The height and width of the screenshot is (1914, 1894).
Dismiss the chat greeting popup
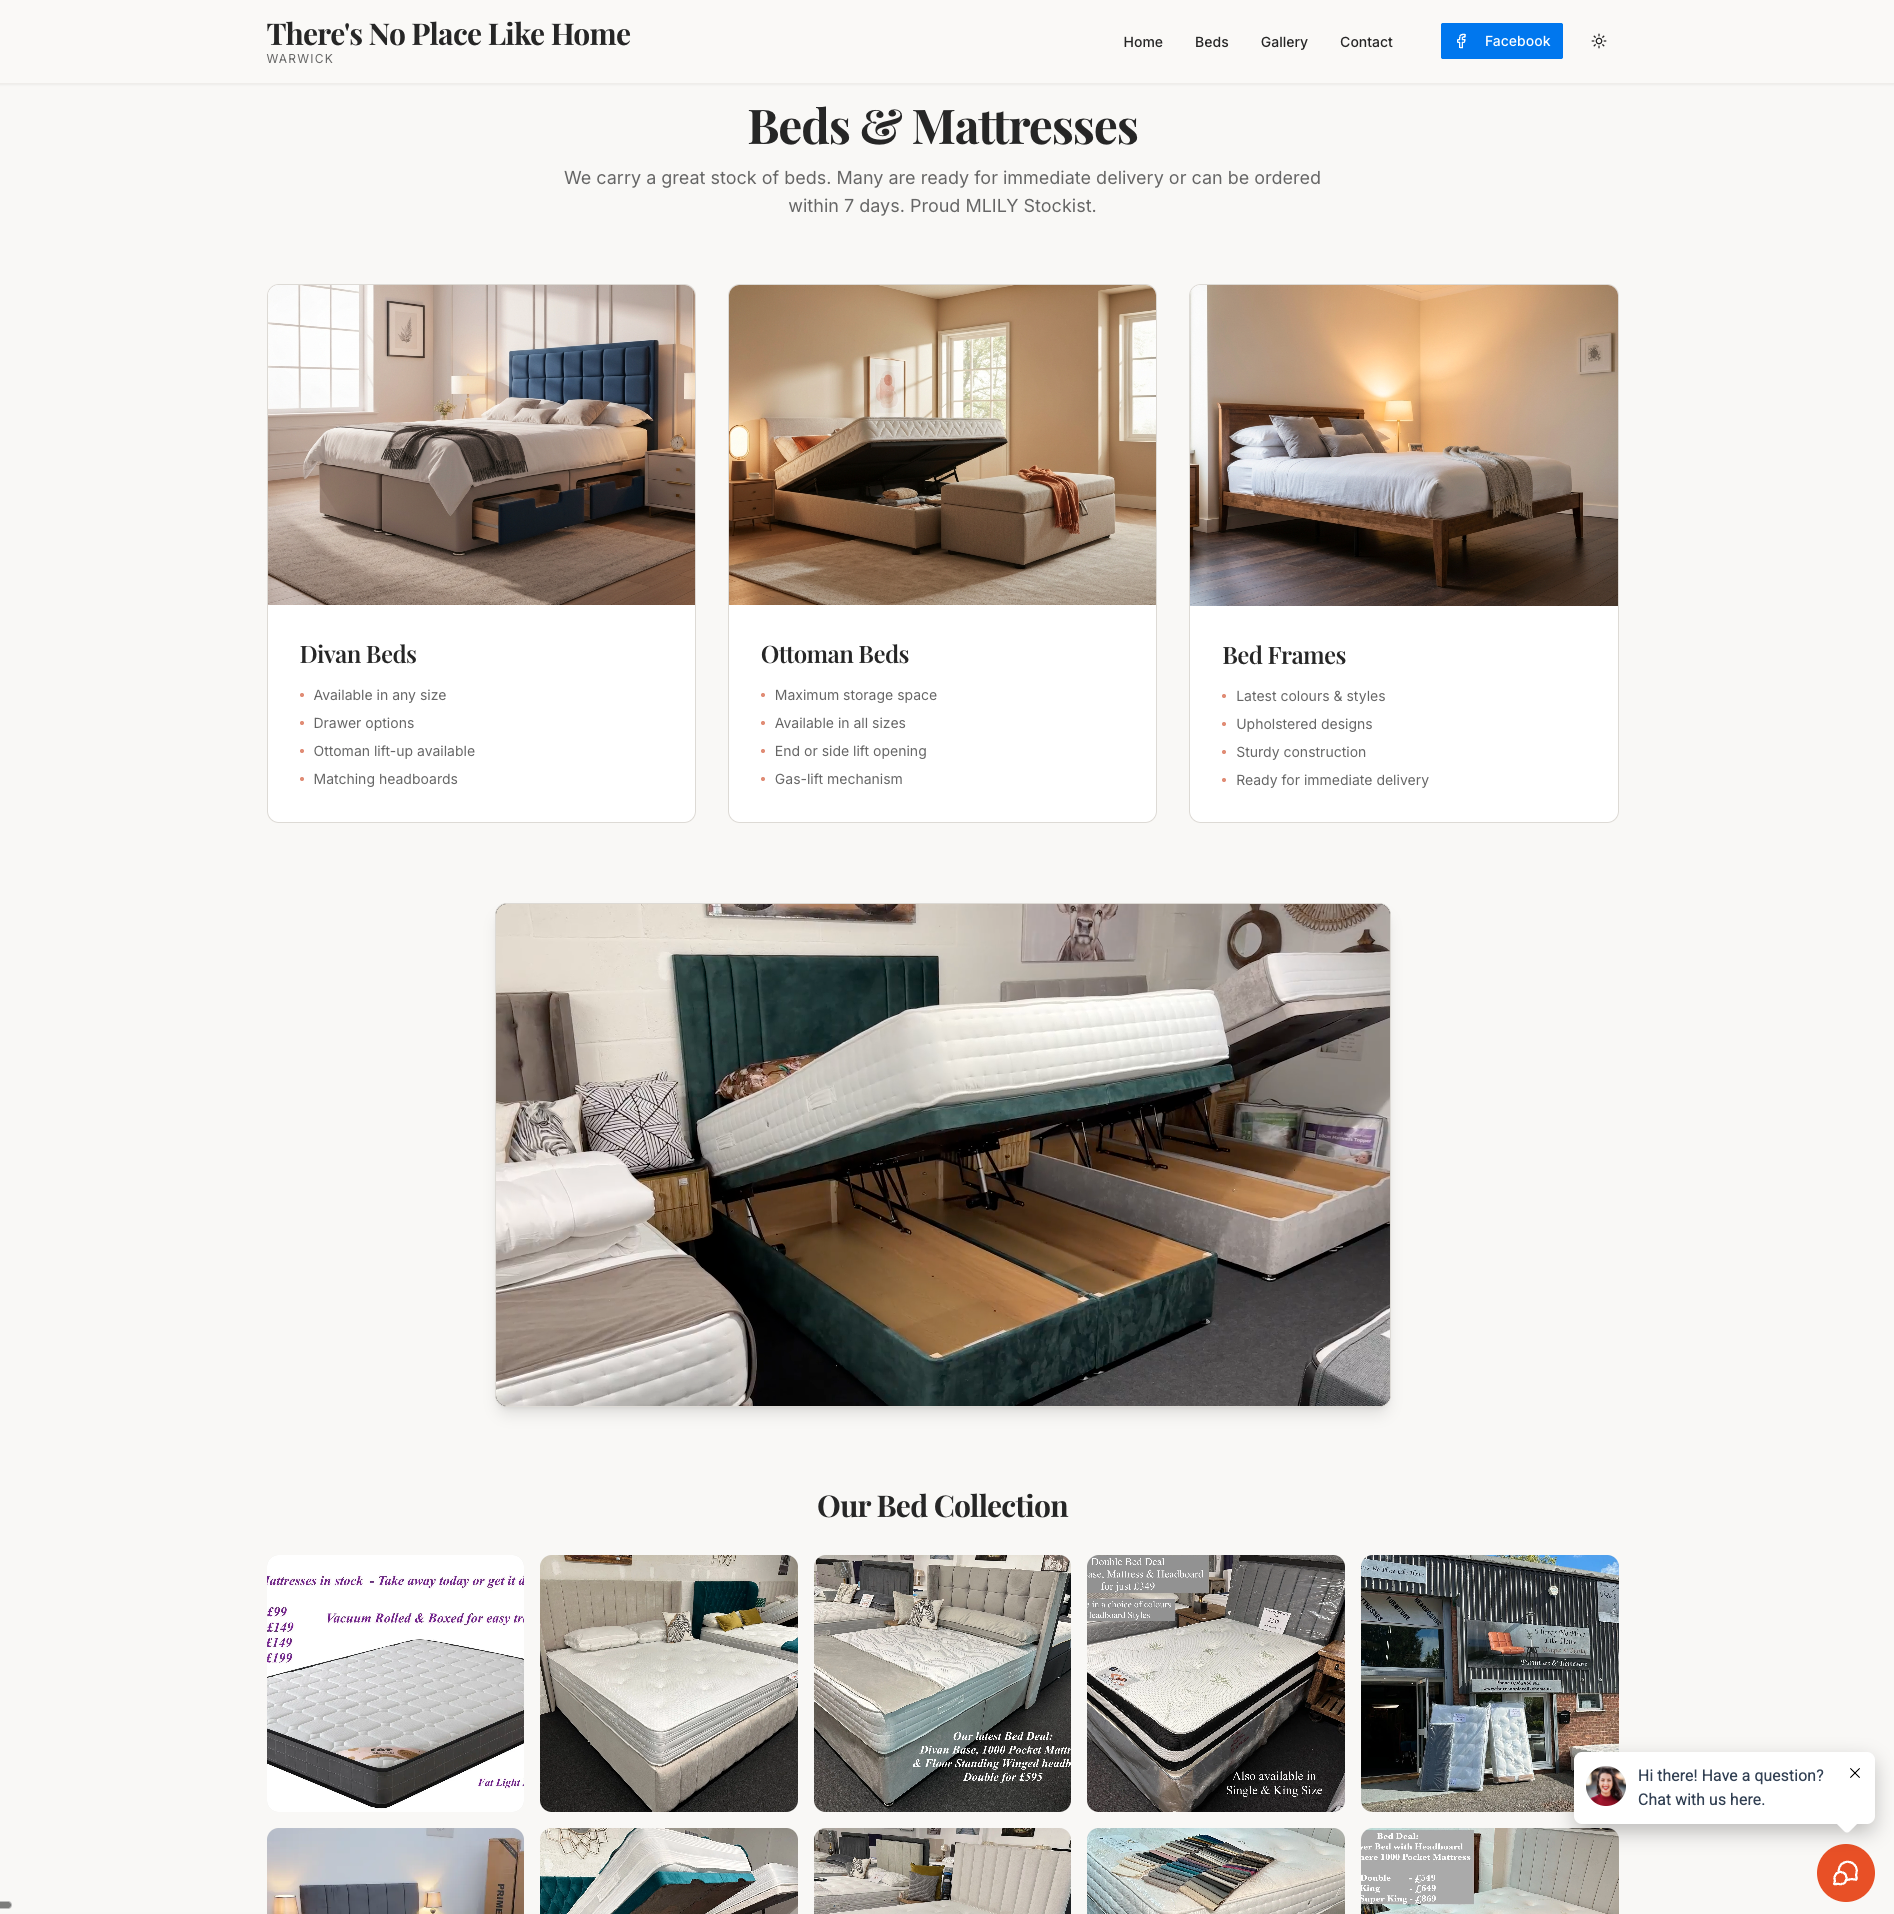pos(1855,1773)
